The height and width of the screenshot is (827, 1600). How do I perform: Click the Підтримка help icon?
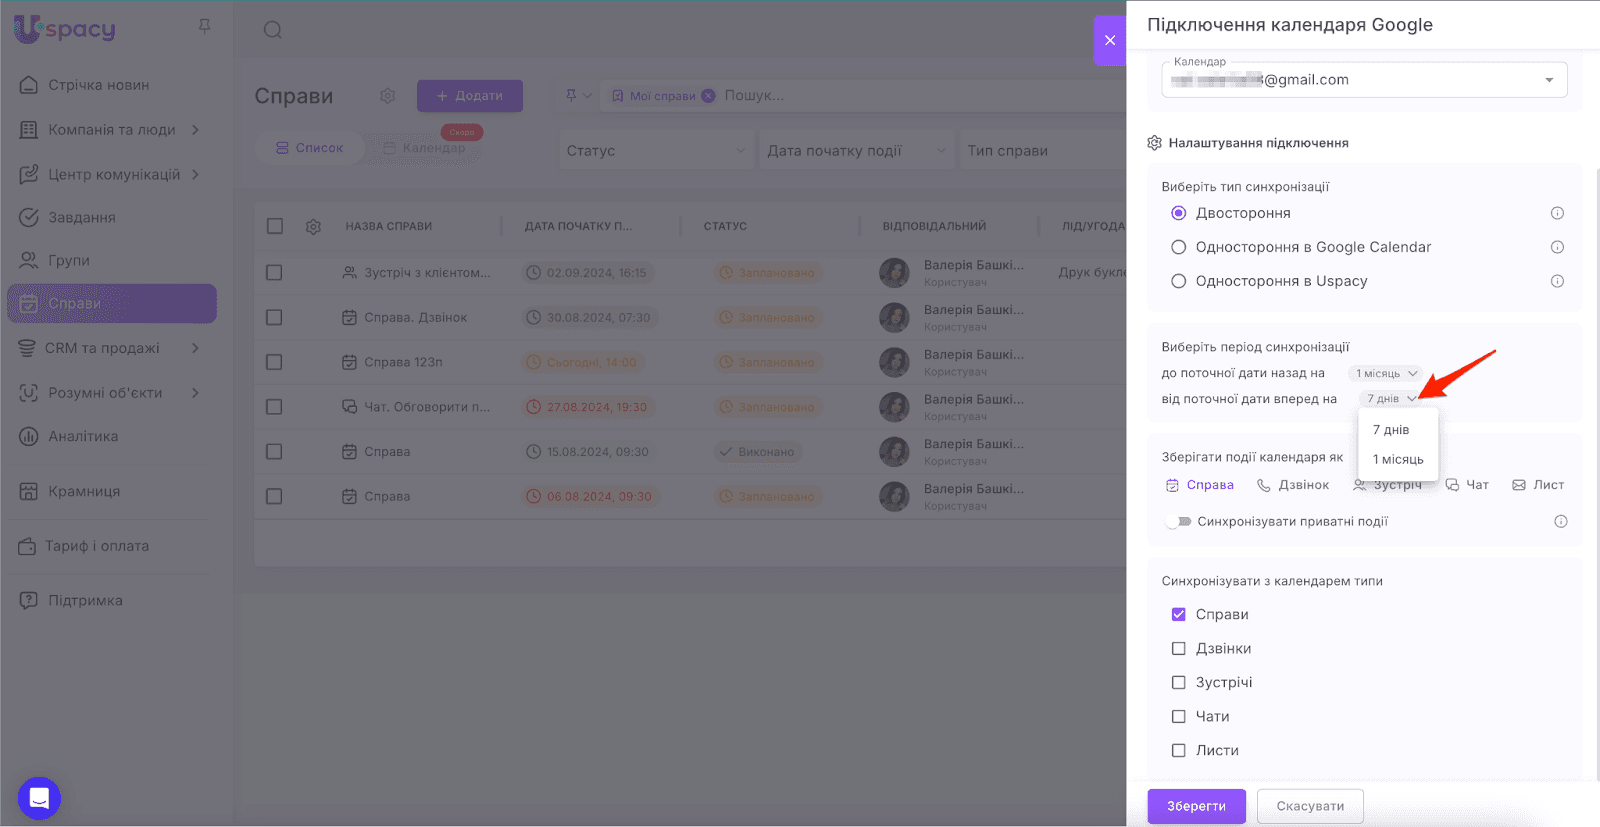pos(29,600)
